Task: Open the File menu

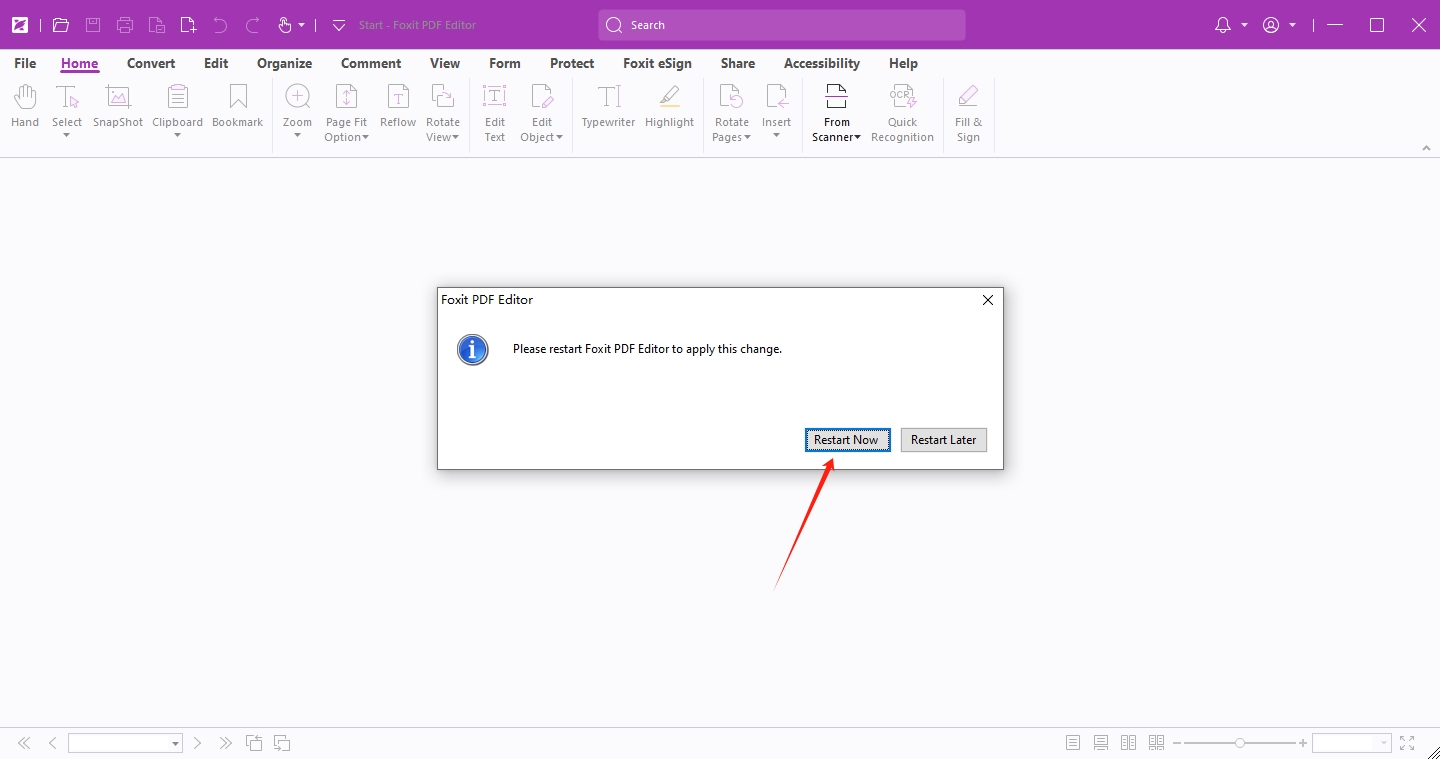Action: (25, 63)
